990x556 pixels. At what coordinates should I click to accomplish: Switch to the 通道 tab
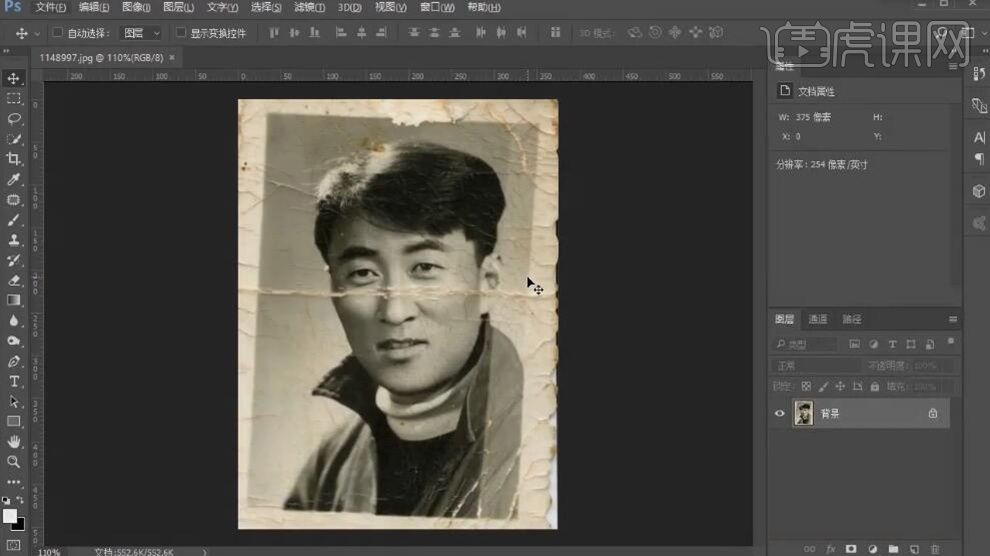point(818,319)
